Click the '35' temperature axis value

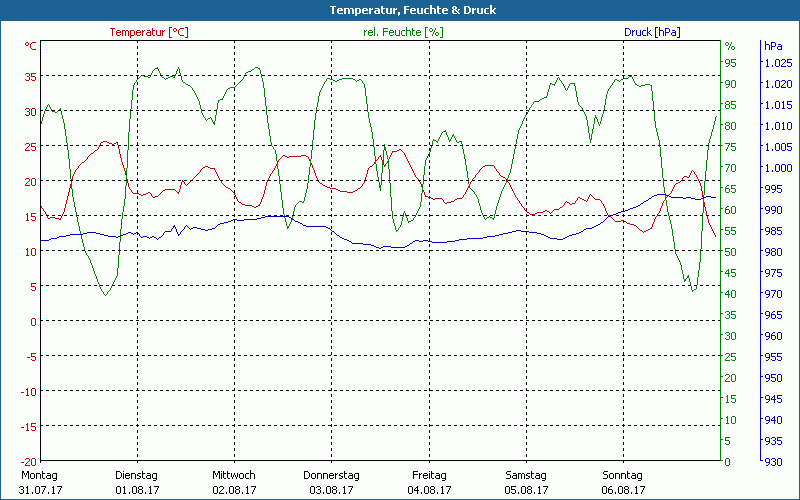[31, 77]
